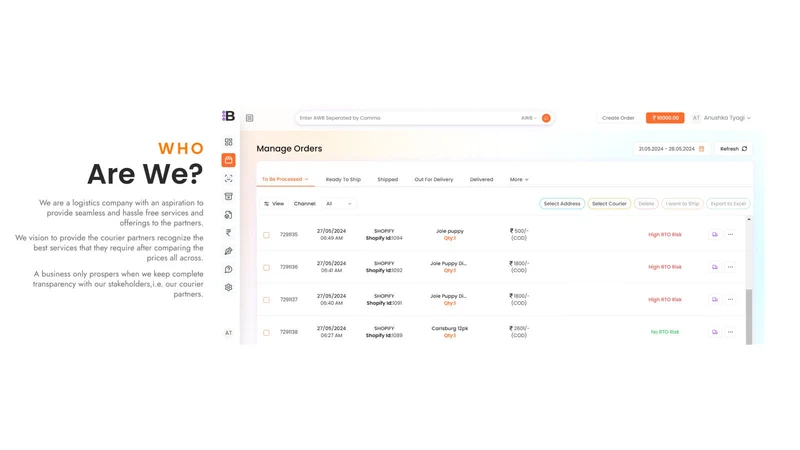
Task: Click the Manage Orders heading
Action: click(x=289, y=148)
